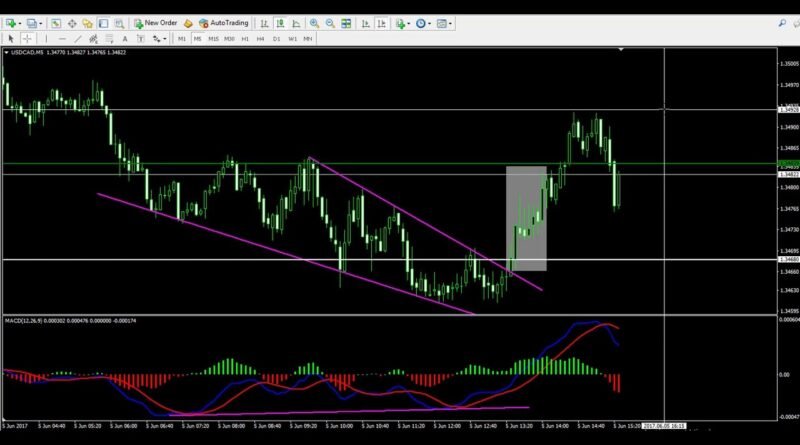Open the Indicators list icon
The height and width of the screenshot is (445, 800).
pos(400,23)
